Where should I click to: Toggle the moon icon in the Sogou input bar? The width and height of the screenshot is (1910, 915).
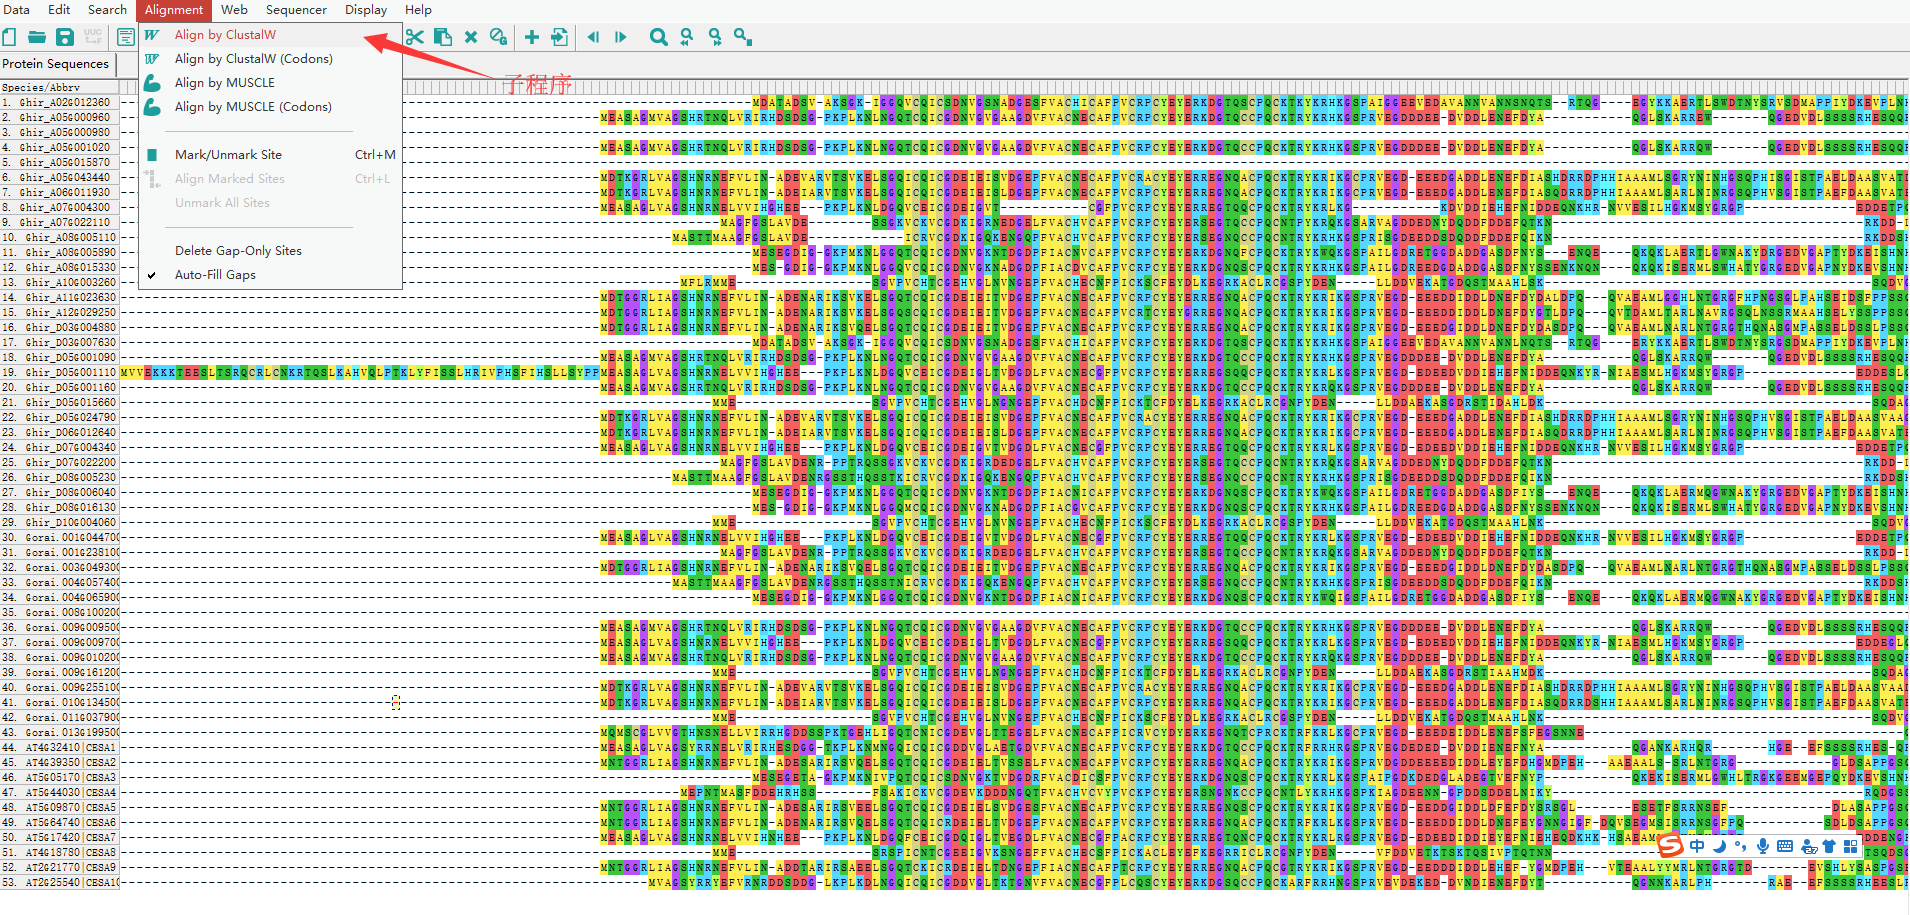click(1719, 846)
